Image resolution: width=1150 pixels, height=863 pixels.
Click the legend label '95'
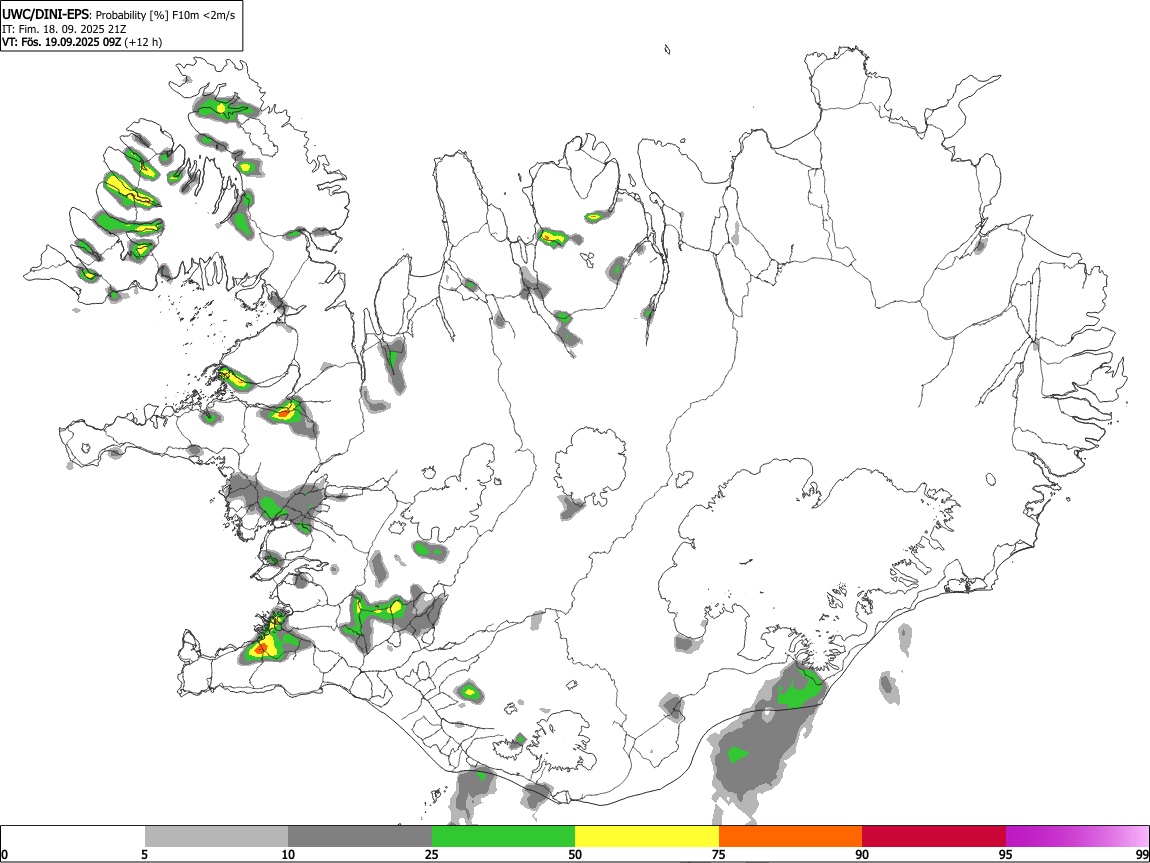click(x=1006, y=855)
